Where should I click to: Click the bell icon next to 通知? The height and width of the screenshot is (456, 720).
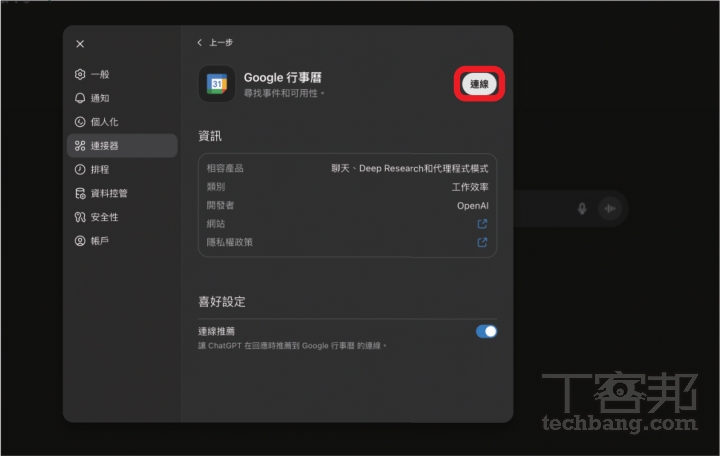point(80,98)
